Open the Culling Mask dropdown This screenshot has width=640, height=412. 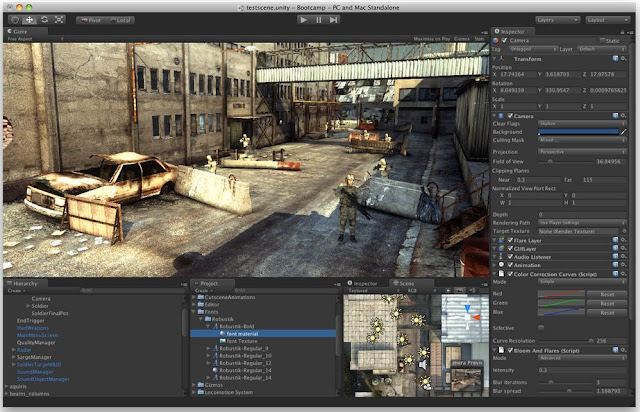coord(582,140)
